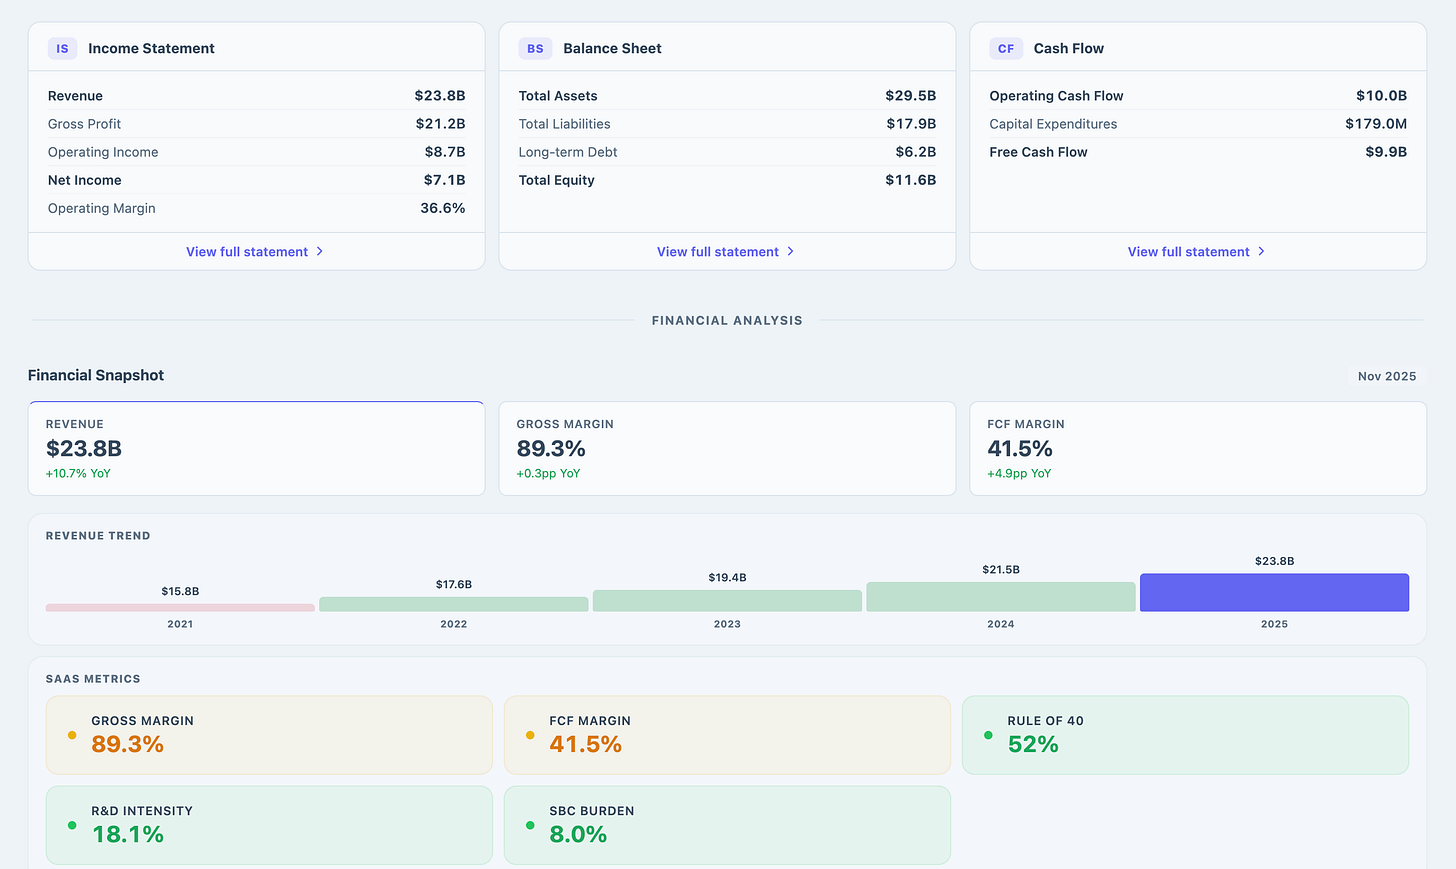1456x869 pixels.
Task: Click the Long-term Debt value $6.2B
Action: (x=916, y=152)
